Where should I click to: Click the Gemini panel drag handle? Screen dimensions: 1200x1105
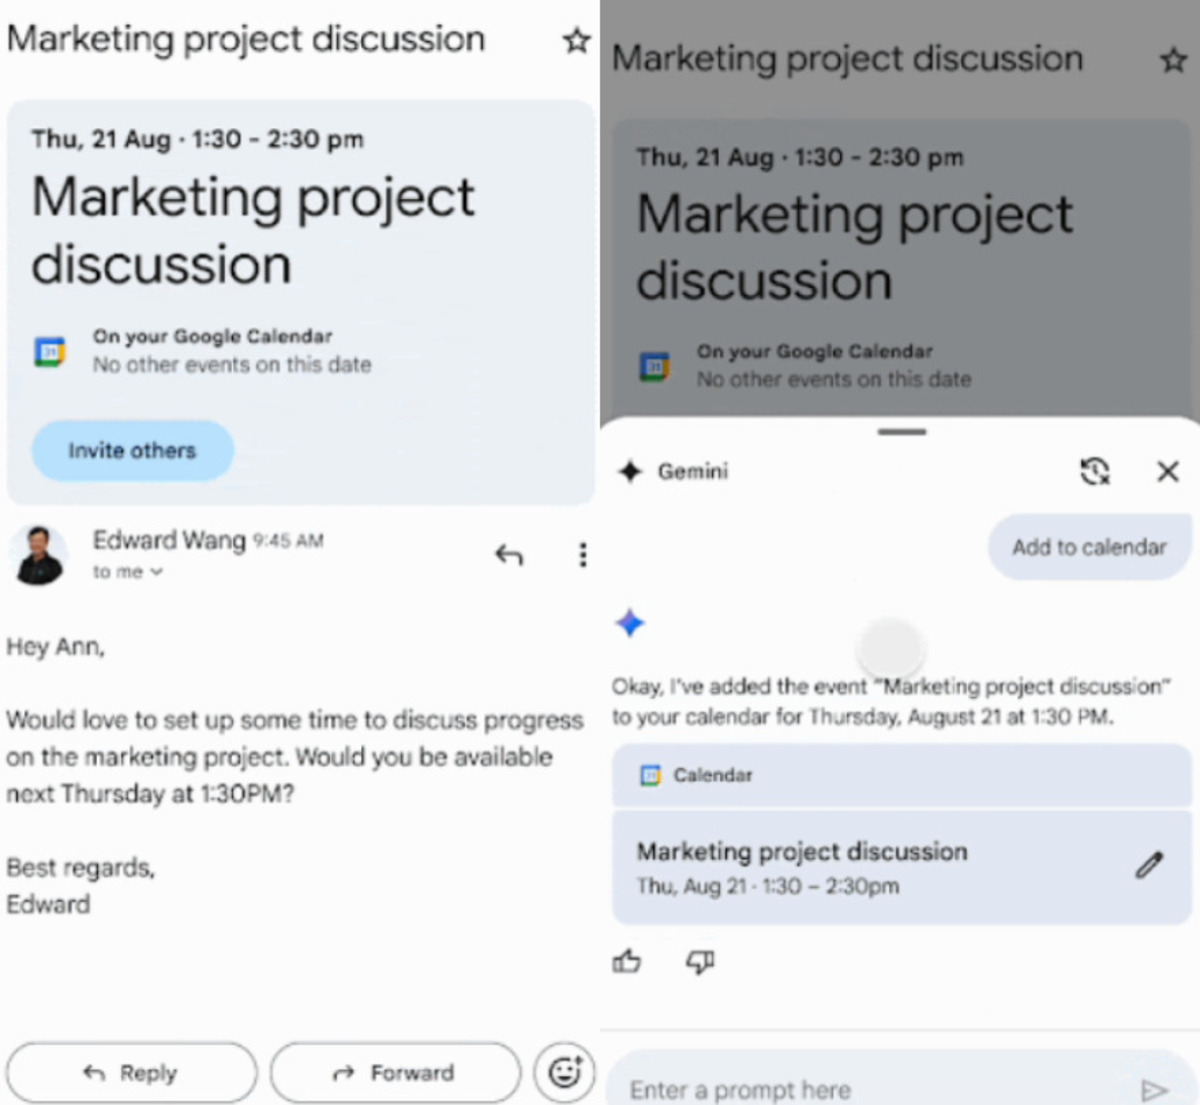point(902,432)
